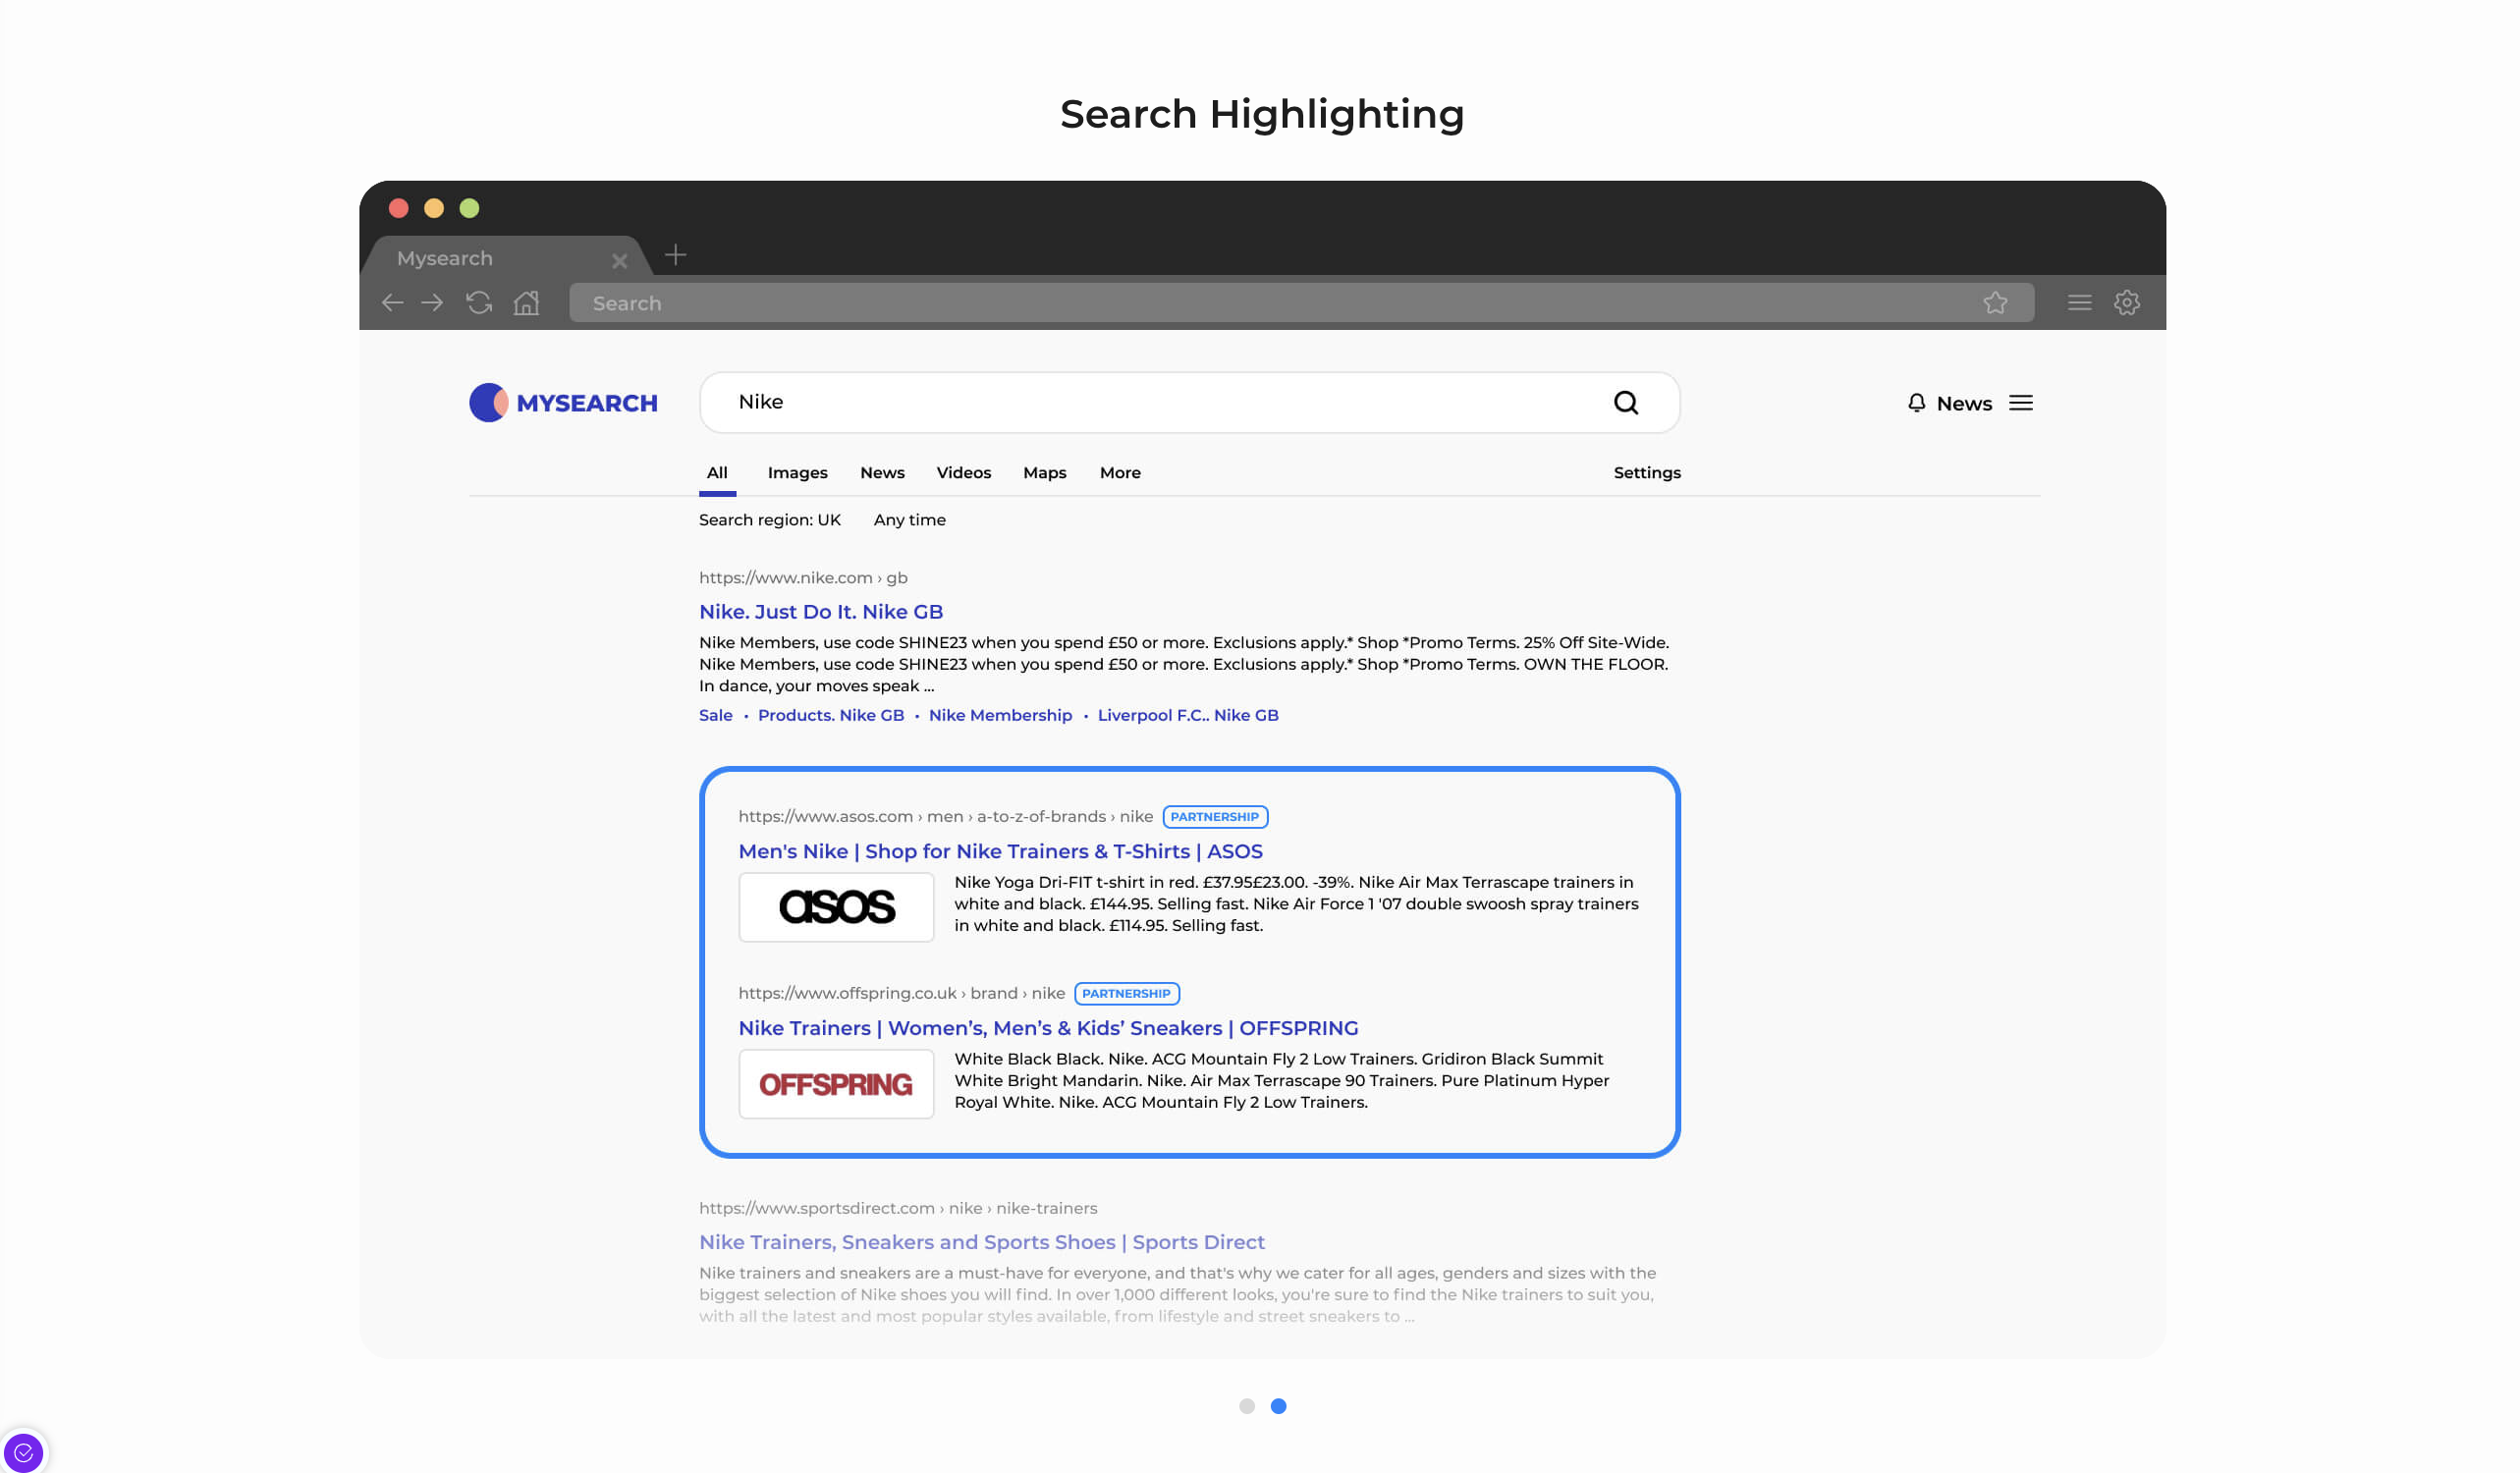Open the OFFSPRING Nike Trainers result title

point(1048,1028)
